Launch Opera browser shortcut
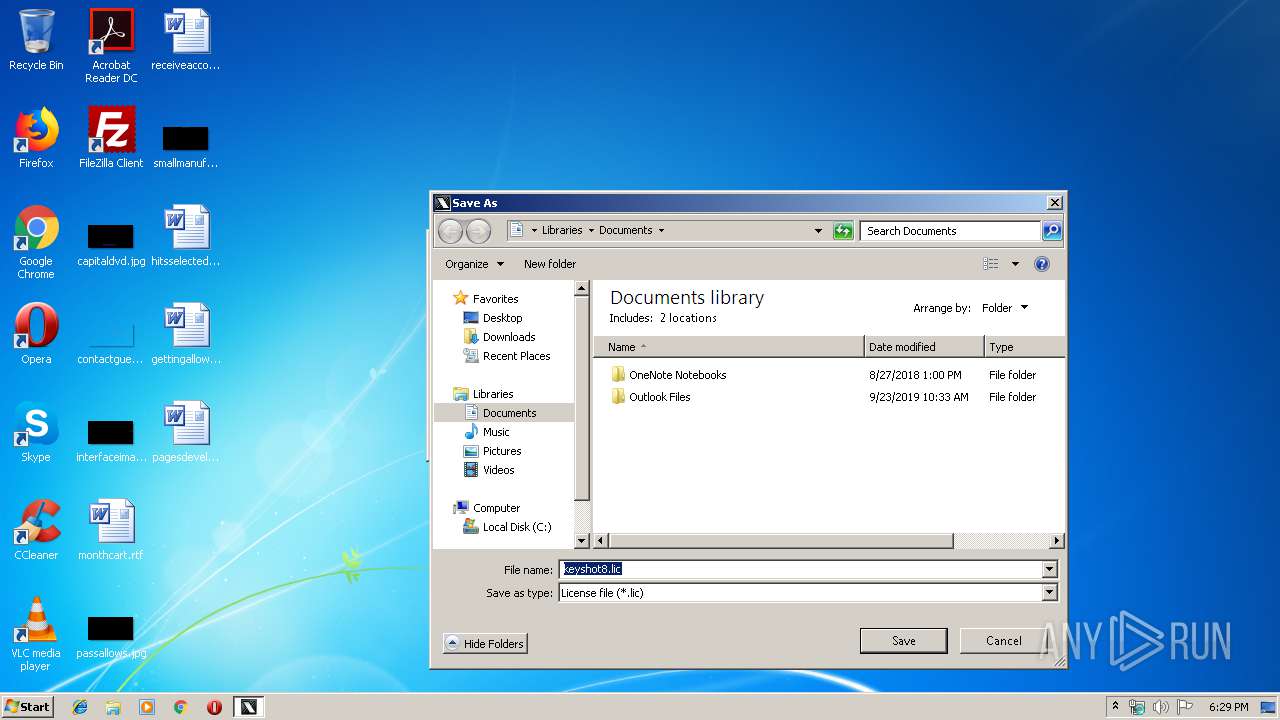The width and height of the screenshot is (1280, 720). coord(36,335)
